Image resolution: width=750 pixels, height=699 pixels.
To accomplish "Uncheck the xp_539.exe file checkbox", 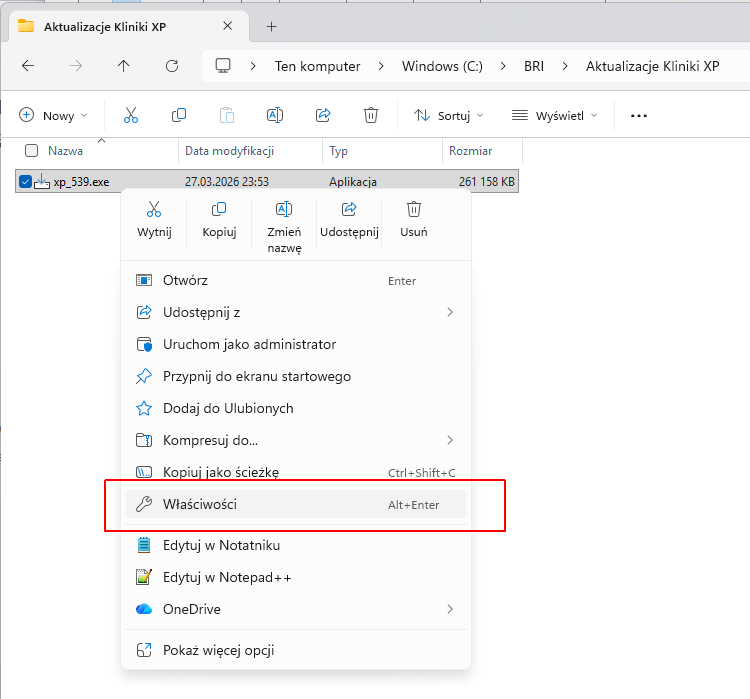I will coord(26,182).
